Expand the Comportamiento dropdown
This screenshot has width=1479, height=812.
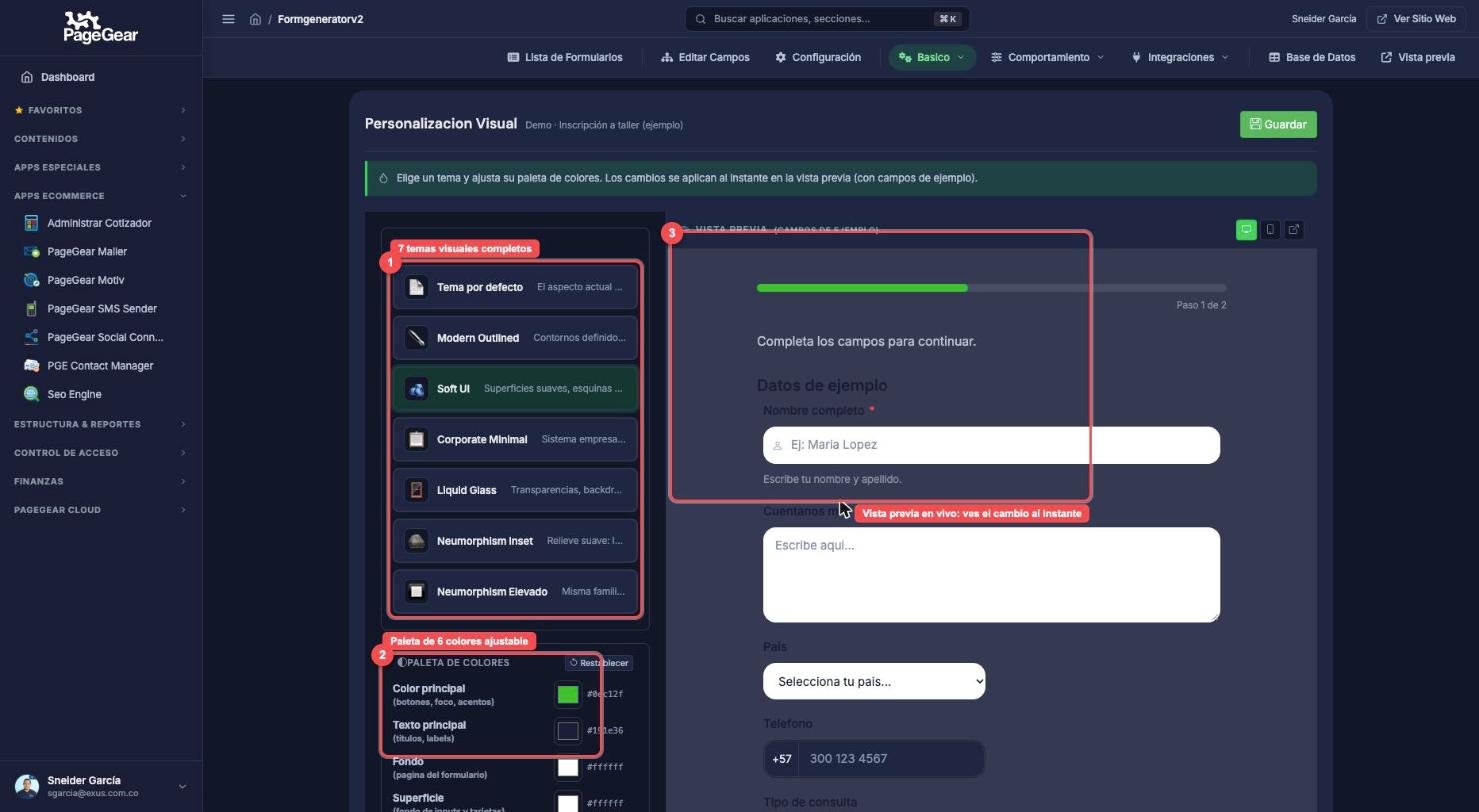[1047, 57]
